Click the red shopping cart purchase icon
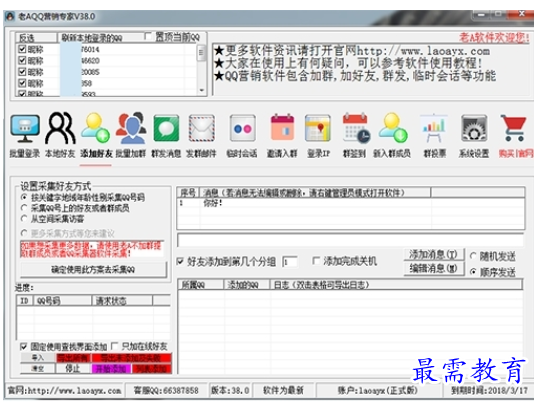Image resolution: width=534 pixels, height=402 pixels. 514,128
